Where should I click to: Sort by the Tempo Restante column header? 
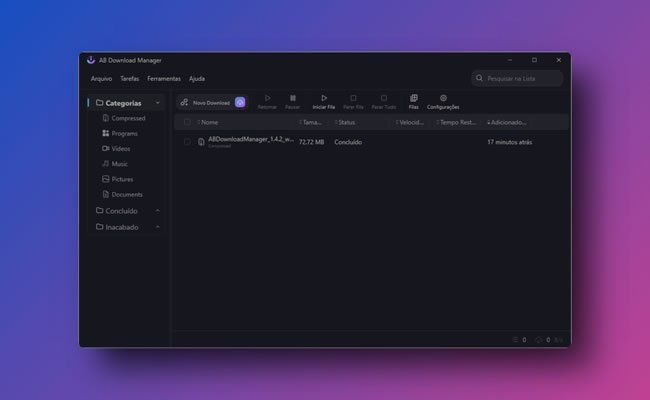pyautogui.click(x=458, y=122)
